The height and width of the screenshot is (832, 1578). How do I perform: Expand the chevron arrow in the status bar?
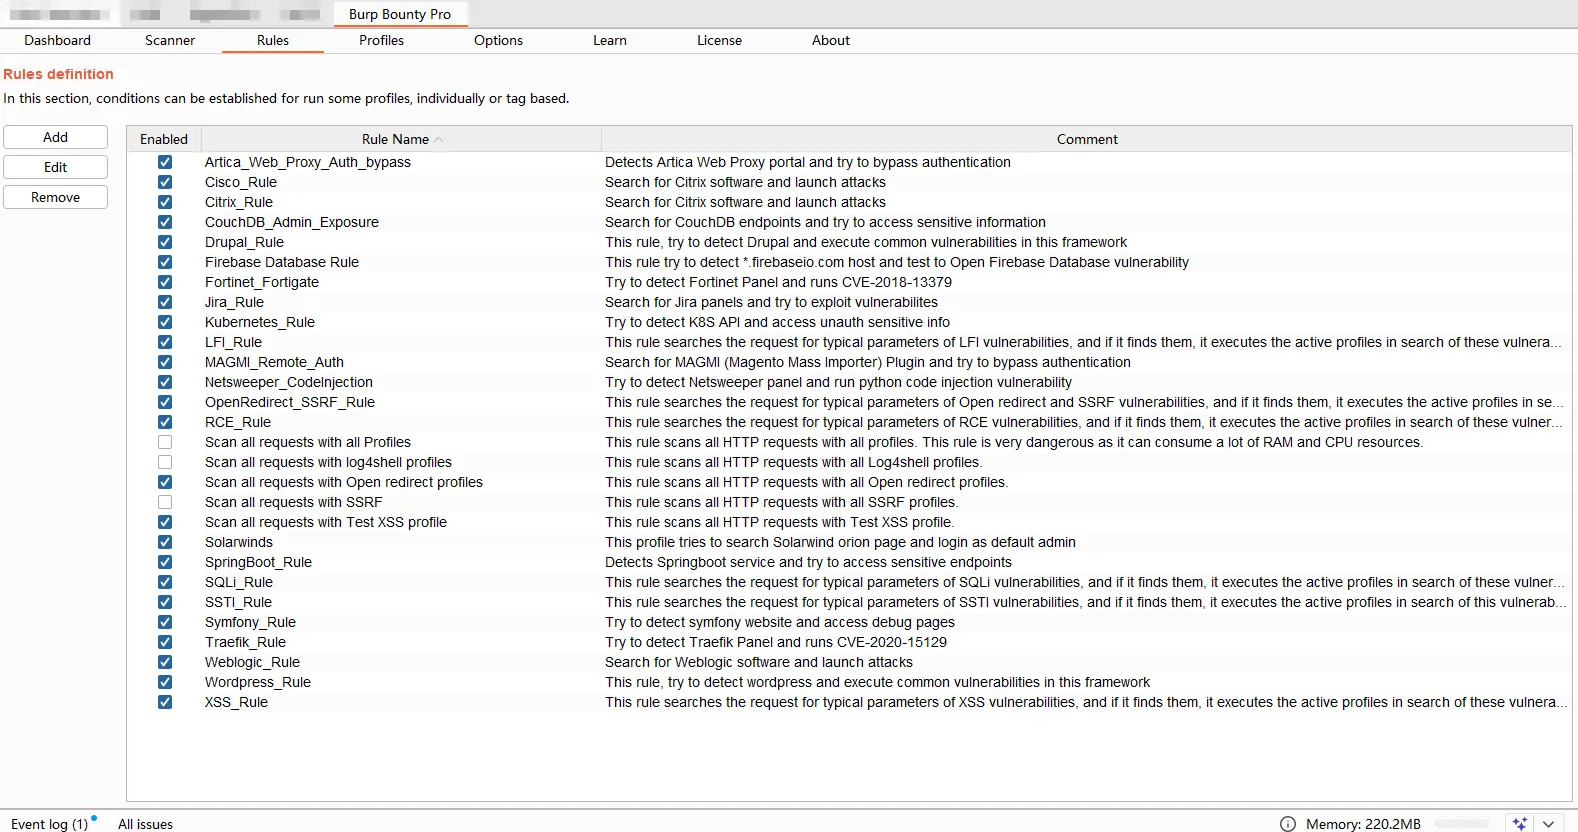click(x=1549, y=824)
